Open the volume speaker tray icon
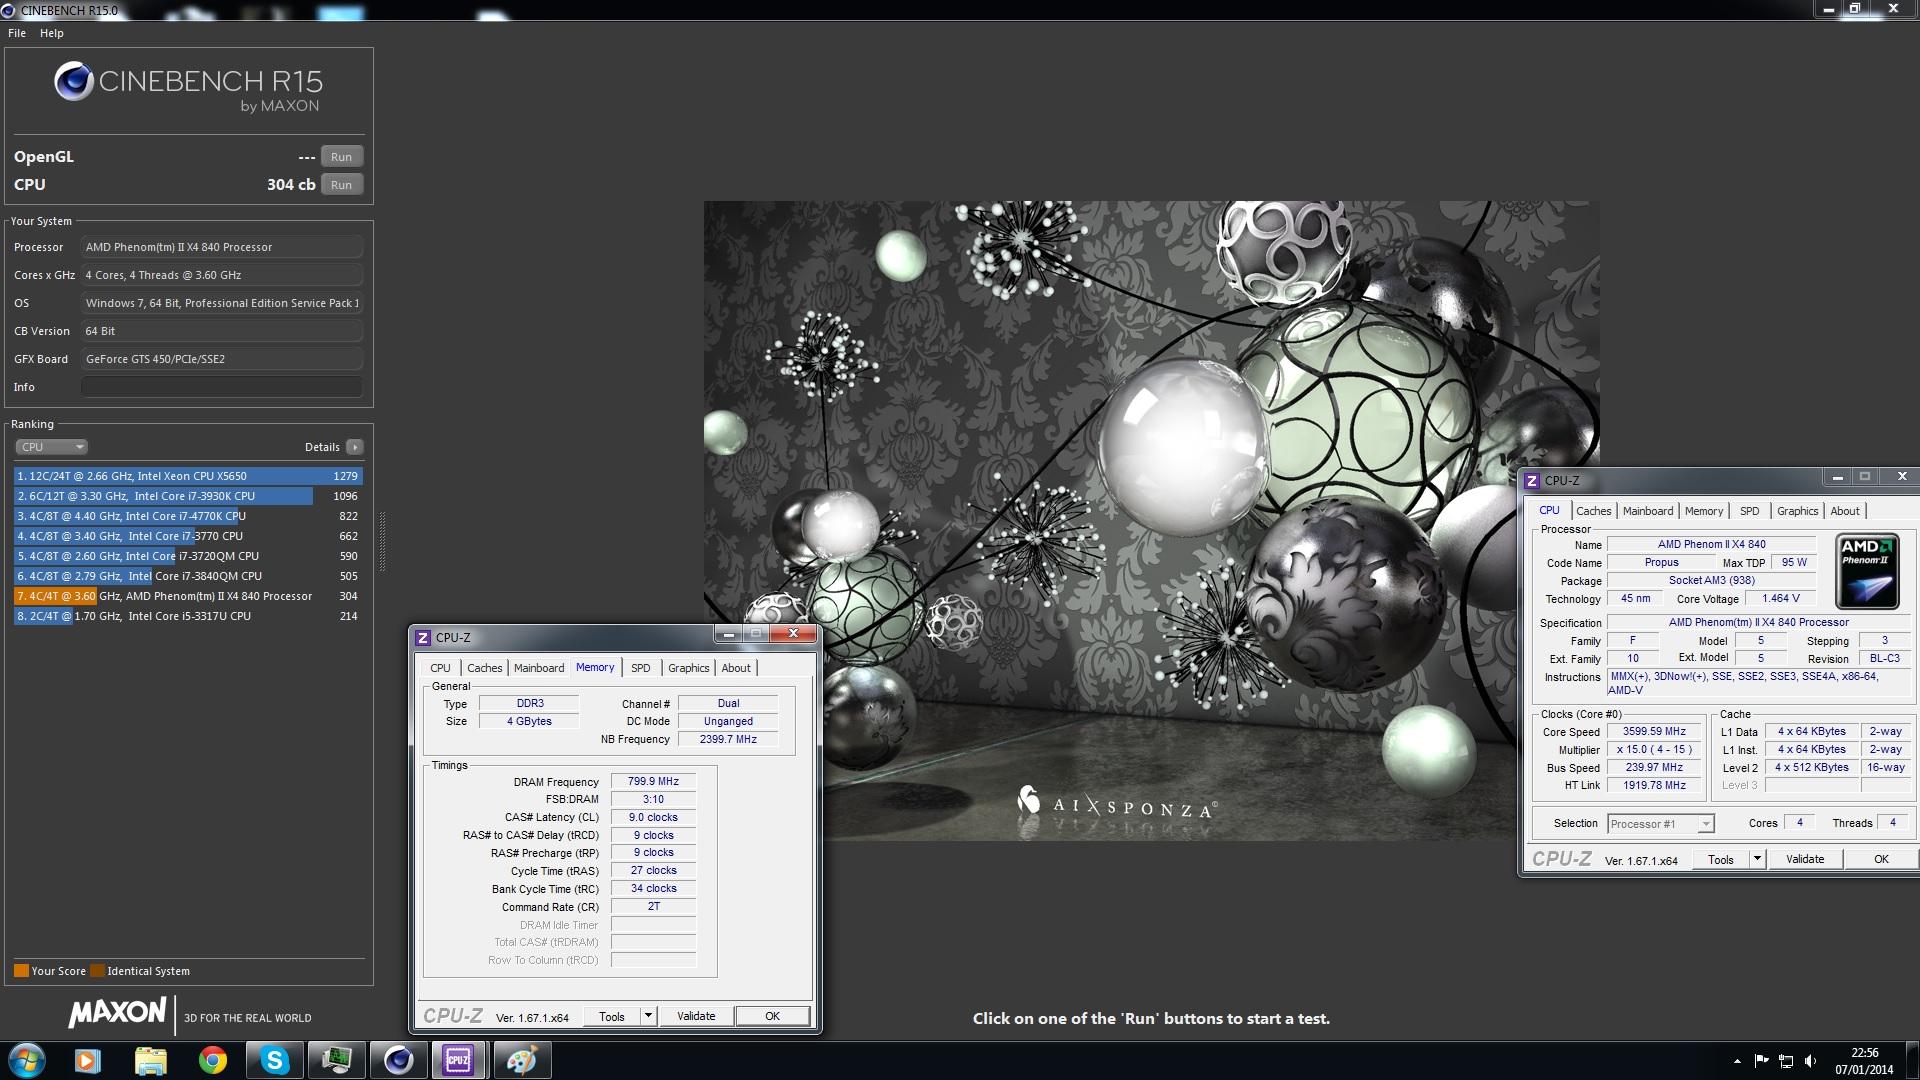 click(1810, 1061)
